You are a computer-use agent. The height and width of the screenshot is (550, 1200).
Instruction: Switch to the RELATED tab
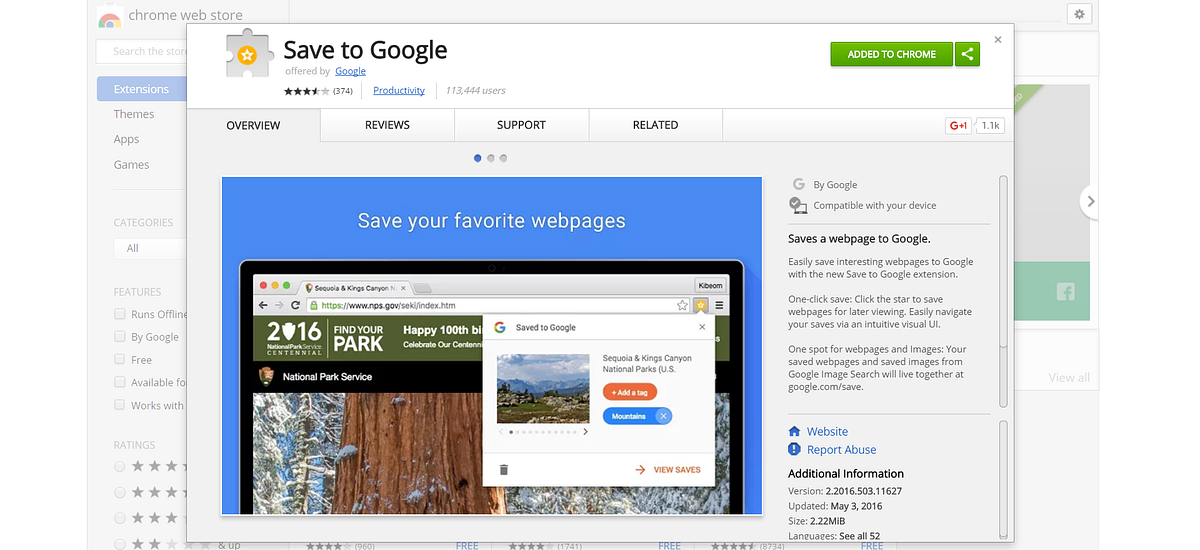[655, 125]
